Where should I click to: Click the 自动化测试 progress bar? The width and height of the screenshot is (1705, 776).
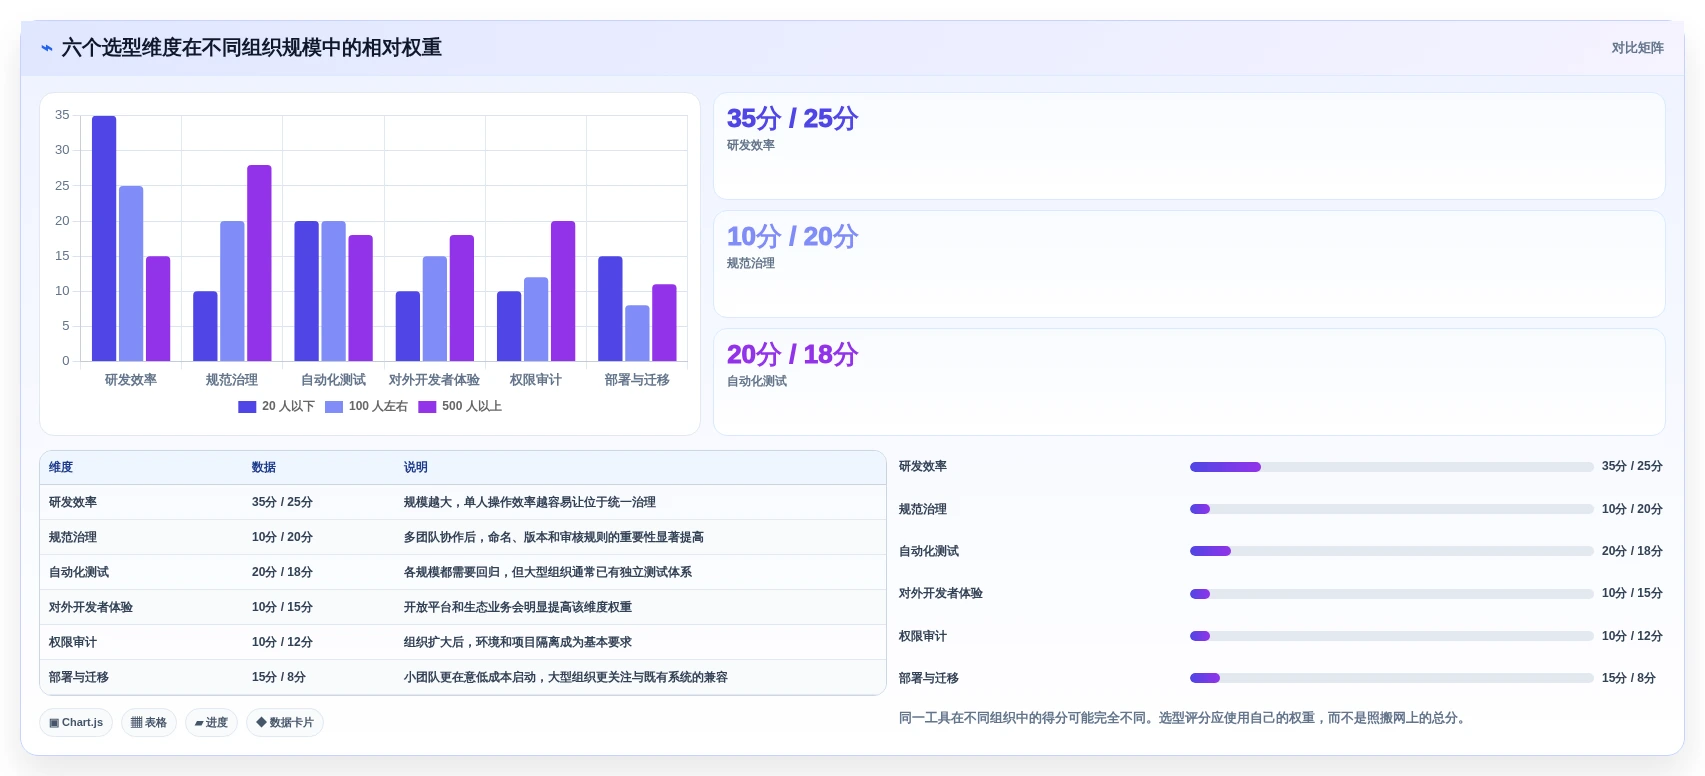(1391, 551)
